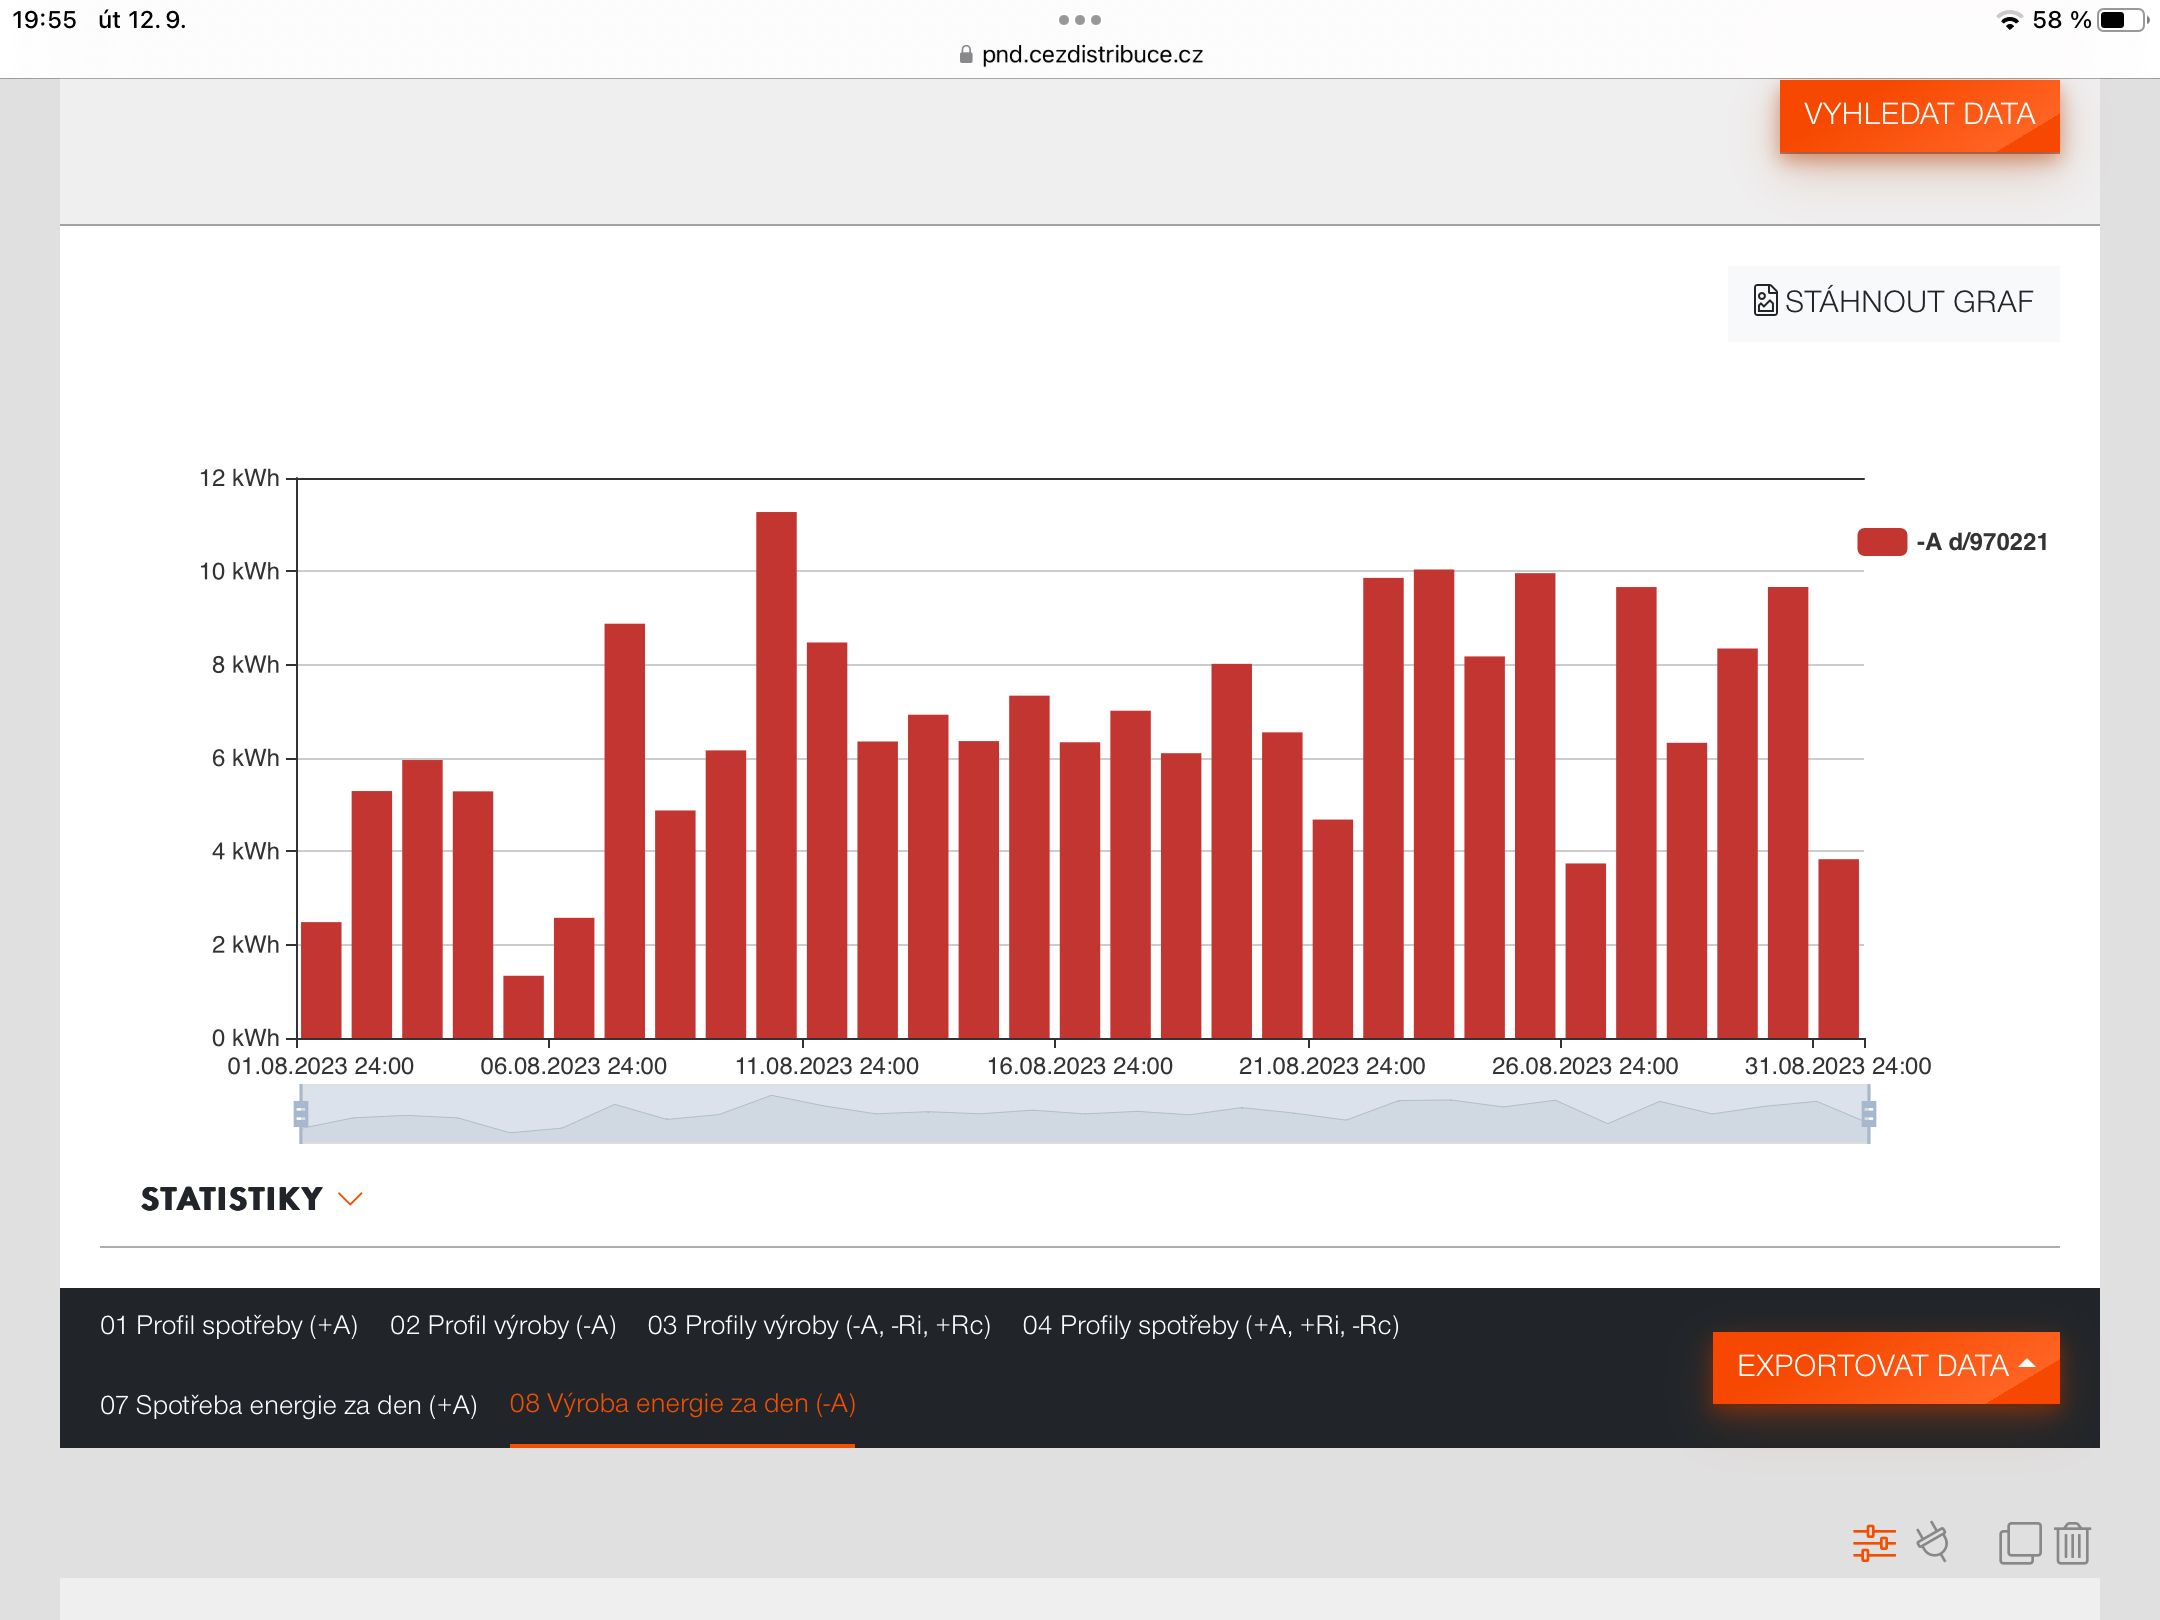The height and width of the screenshot is (1620, 2160).
Task: Click the 12 kWh axis label
Action: point(239,478)
